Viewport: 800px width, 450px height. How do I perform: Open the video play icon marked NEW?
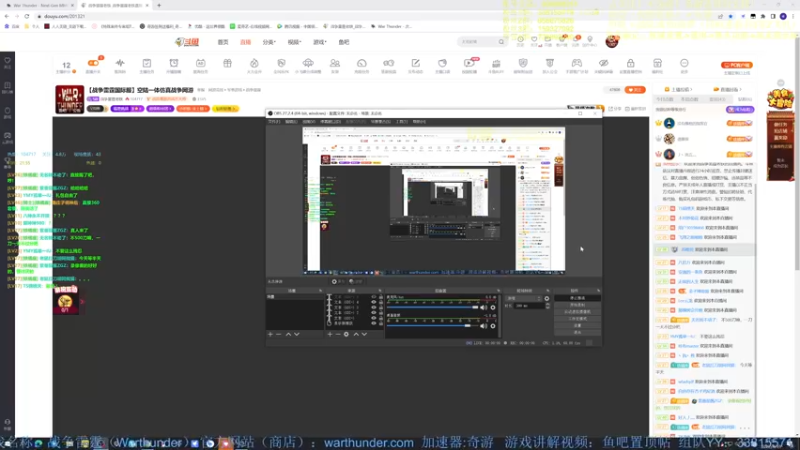(x=469, y=65)
